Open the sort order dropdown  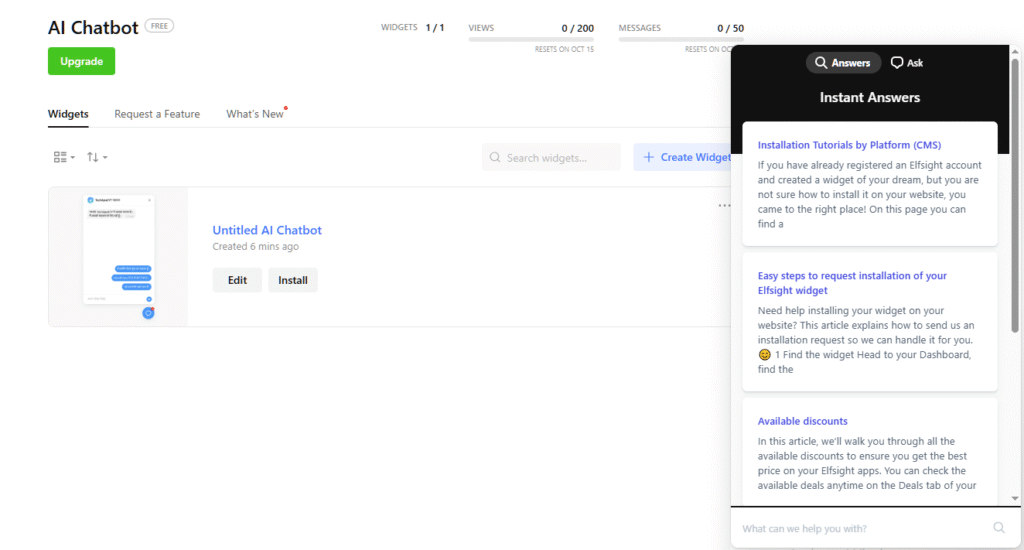[x=97, y=157]
